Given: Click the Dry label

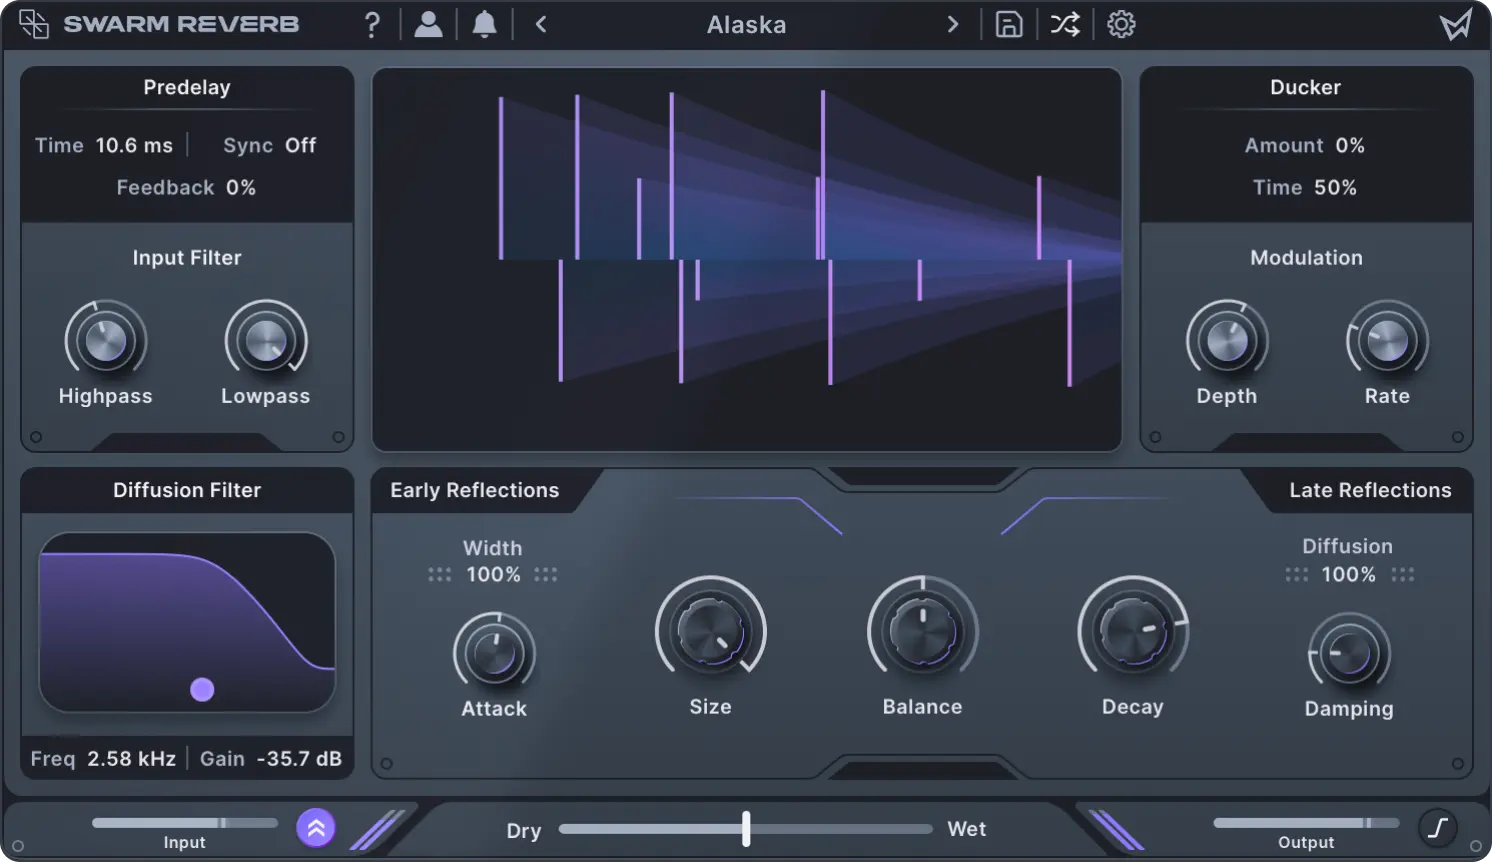Looking at the screenshot, I should (524, 830).
